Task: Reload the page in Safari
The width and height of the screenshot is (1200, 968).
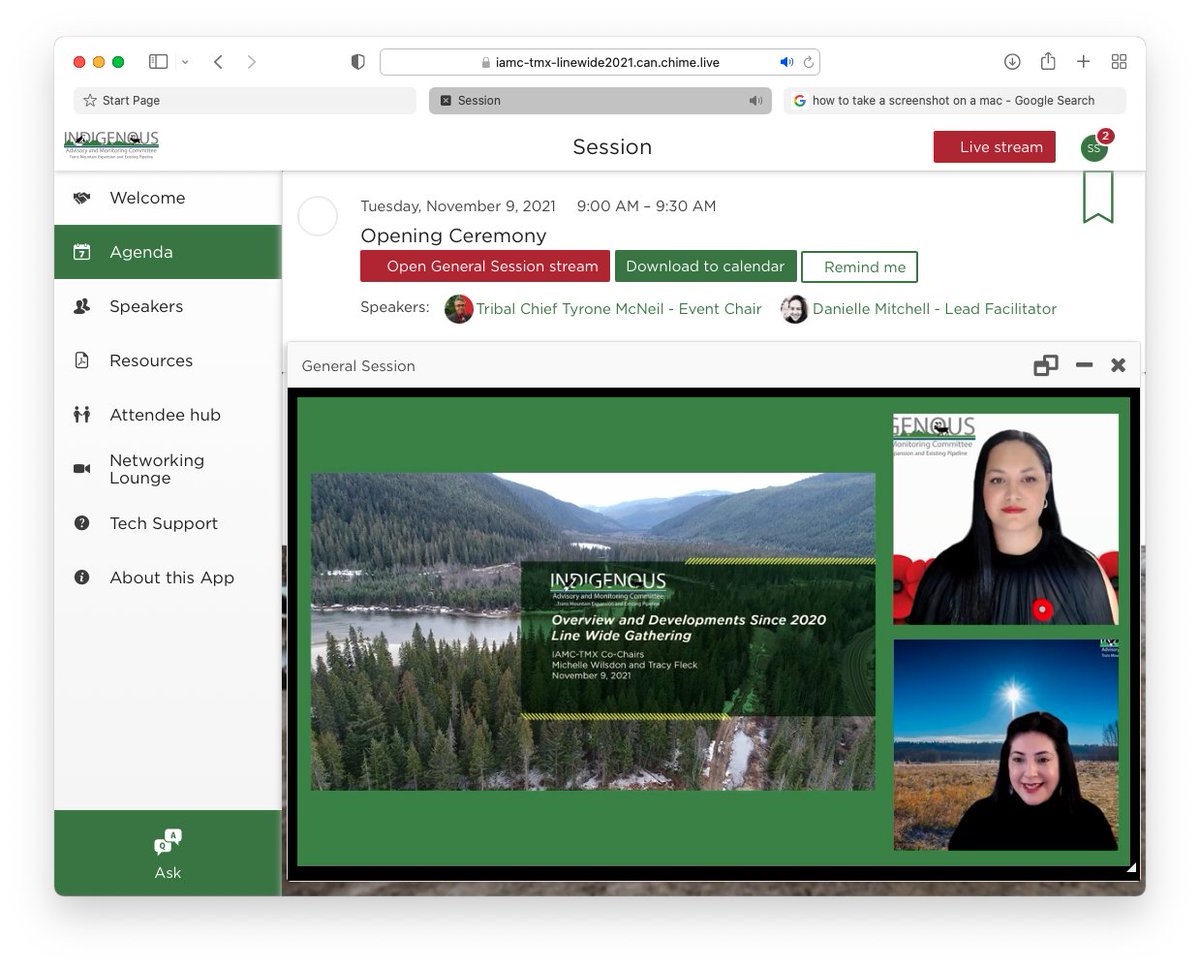Action: click(x=808, y=62)
